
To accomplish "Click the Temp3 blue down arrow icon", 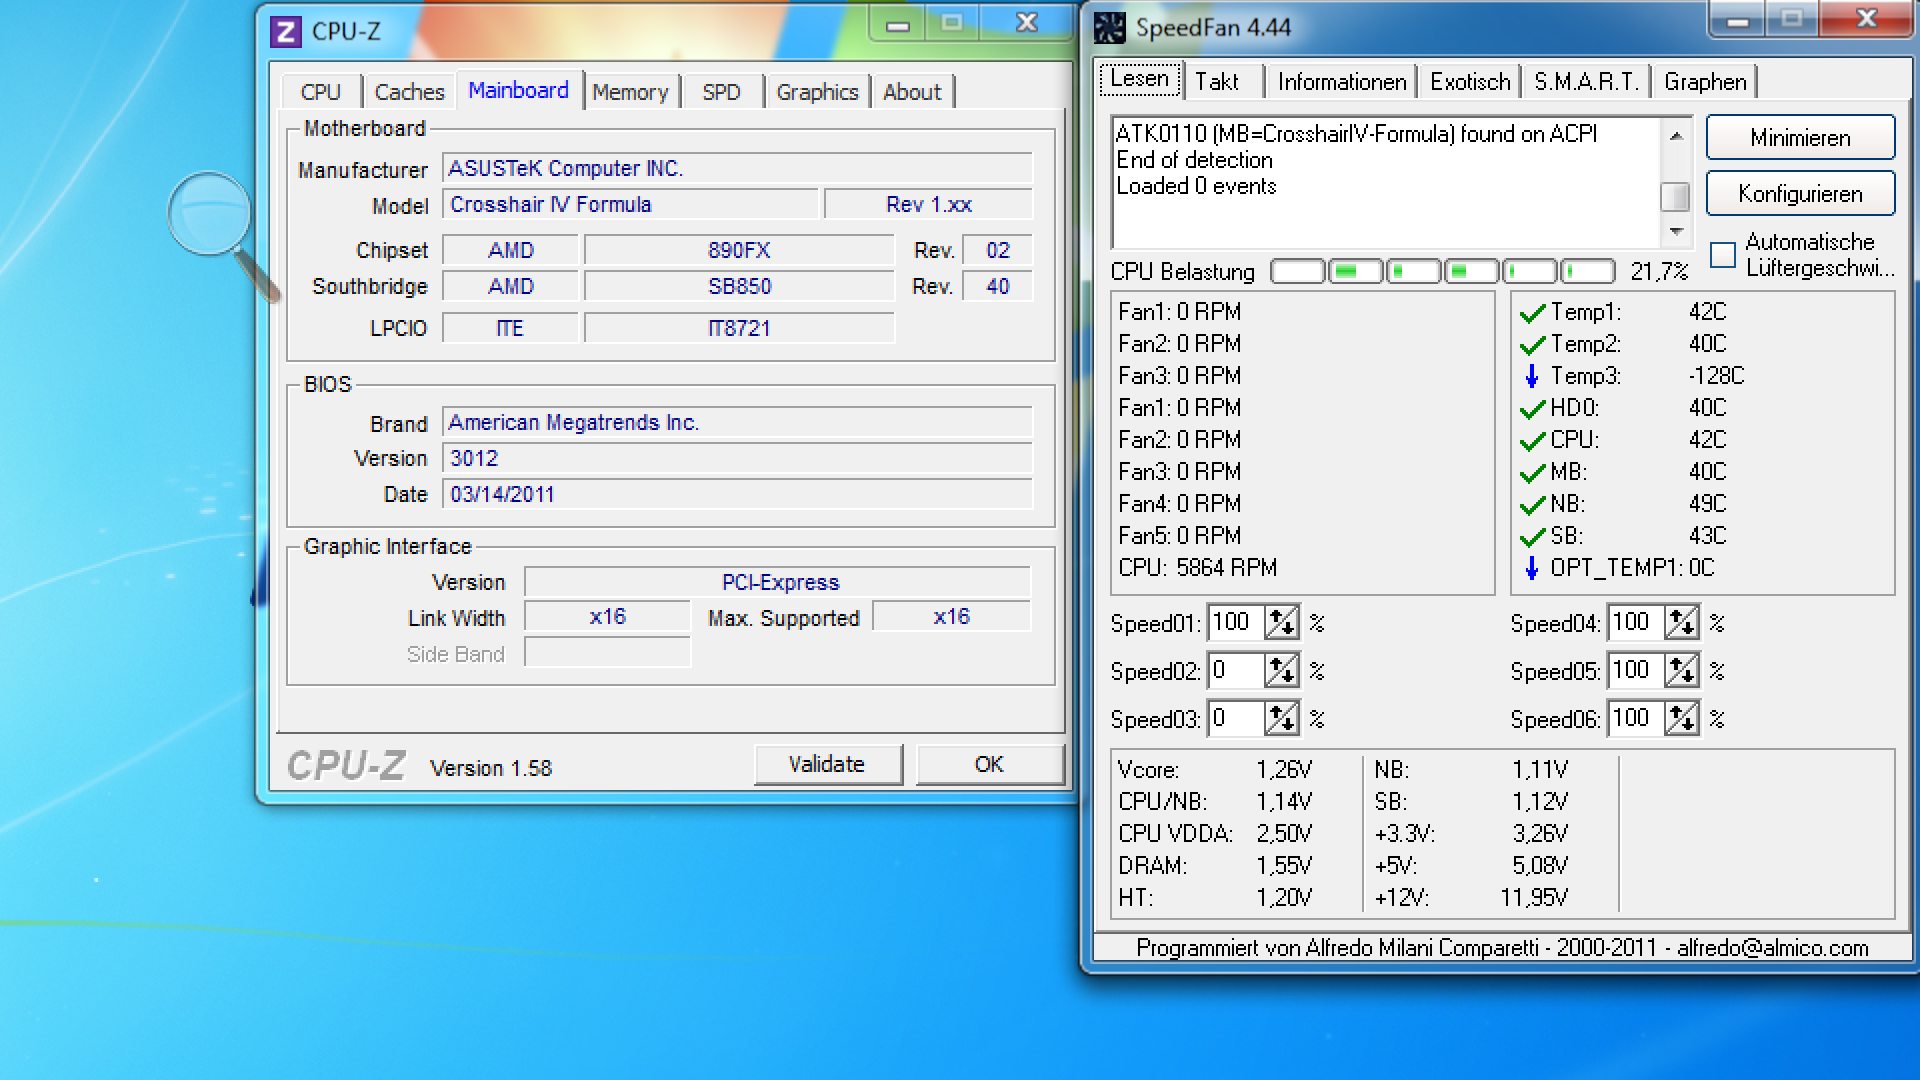I will [x=1531, y=376].
